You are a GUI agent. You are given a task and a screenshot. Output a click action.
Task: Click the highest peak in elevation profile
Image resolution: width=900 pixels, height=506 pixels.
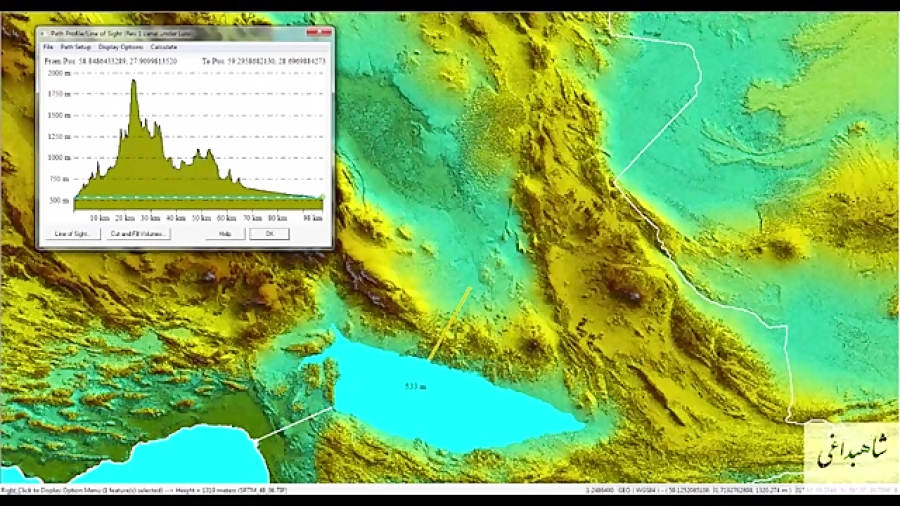click(x=134, y=81)
